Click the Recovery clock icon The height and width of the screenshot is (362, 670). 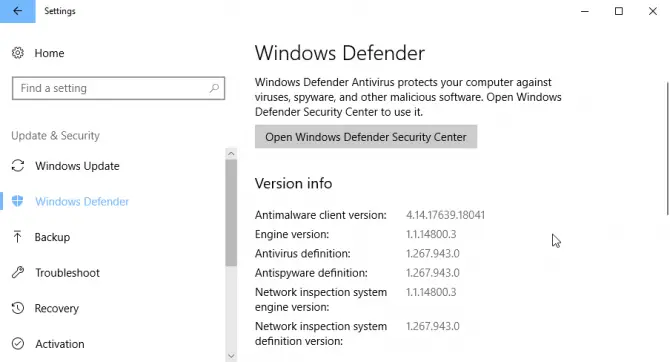point(18,308)
